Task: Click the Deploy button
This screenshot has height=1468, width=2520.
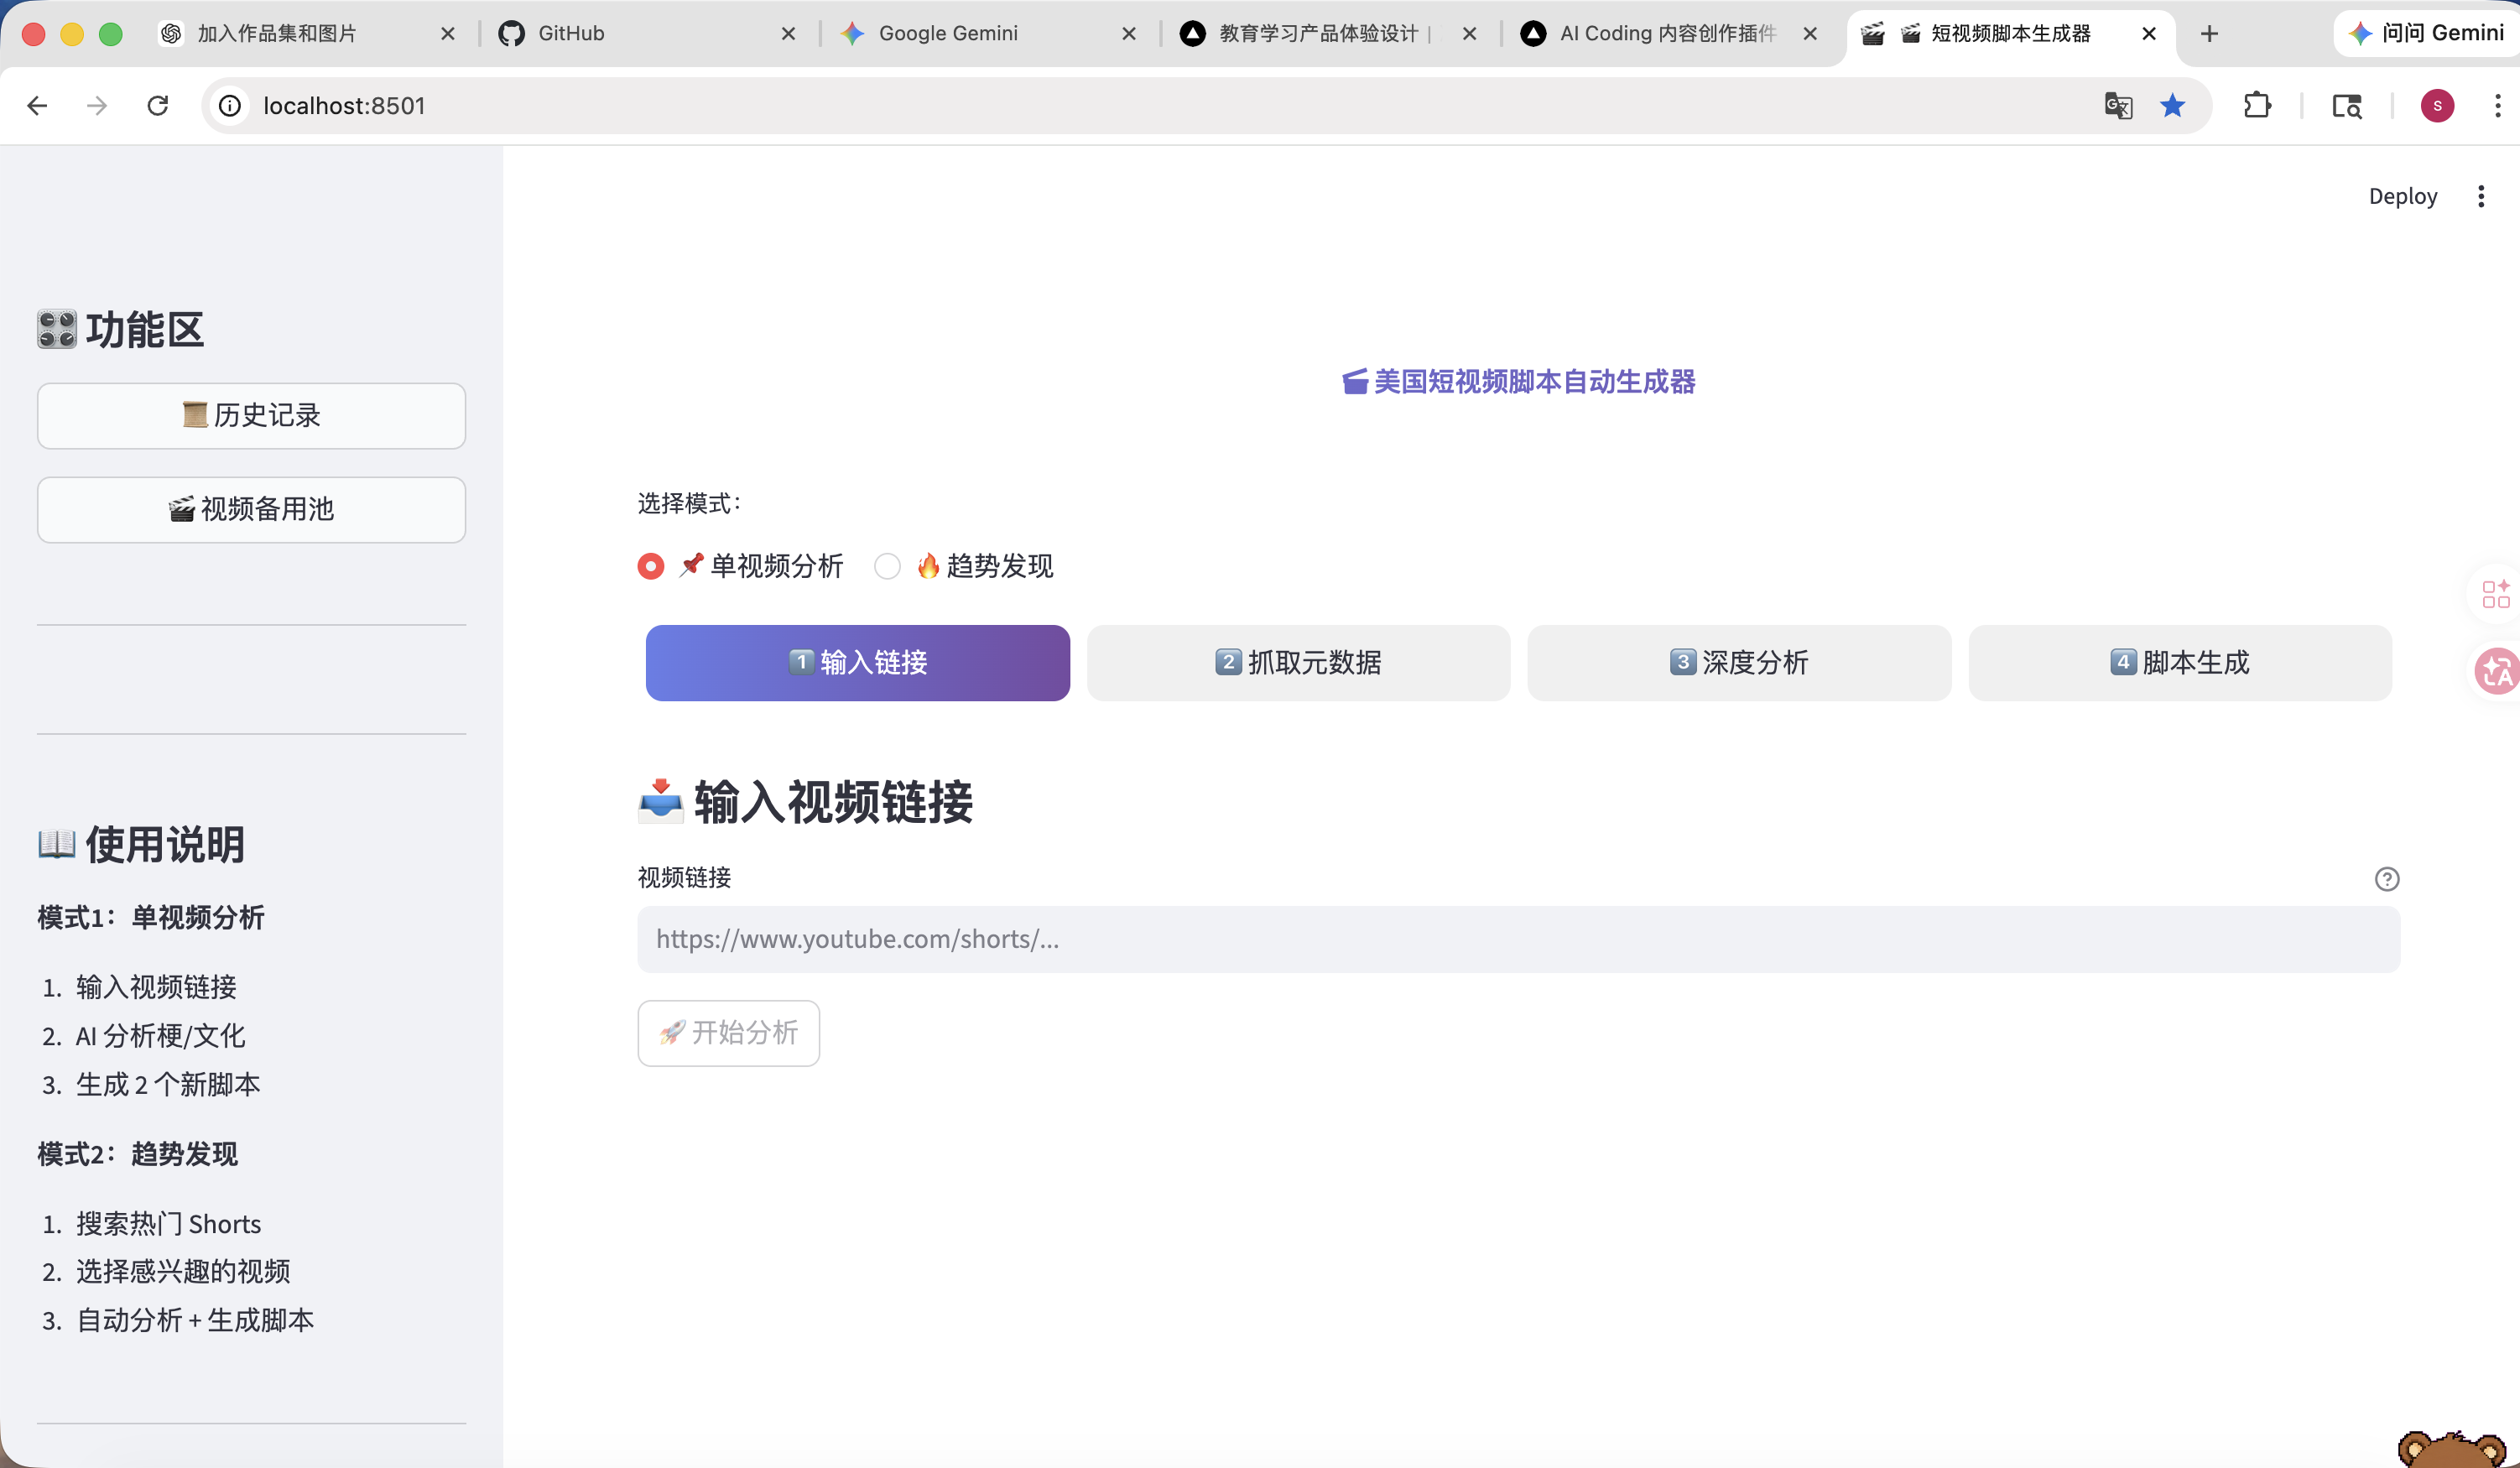Action: [x=2402, y=196]
